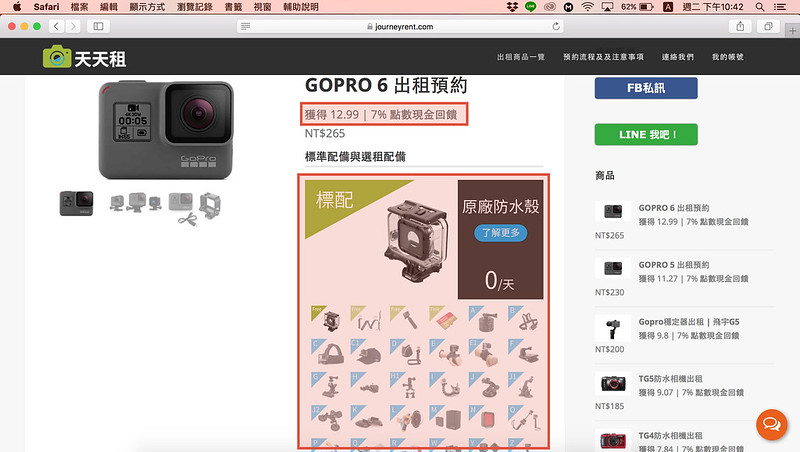Open the orange chat bubble widget
This screenshot has width=800, height=452.
(x=771, y=424)
